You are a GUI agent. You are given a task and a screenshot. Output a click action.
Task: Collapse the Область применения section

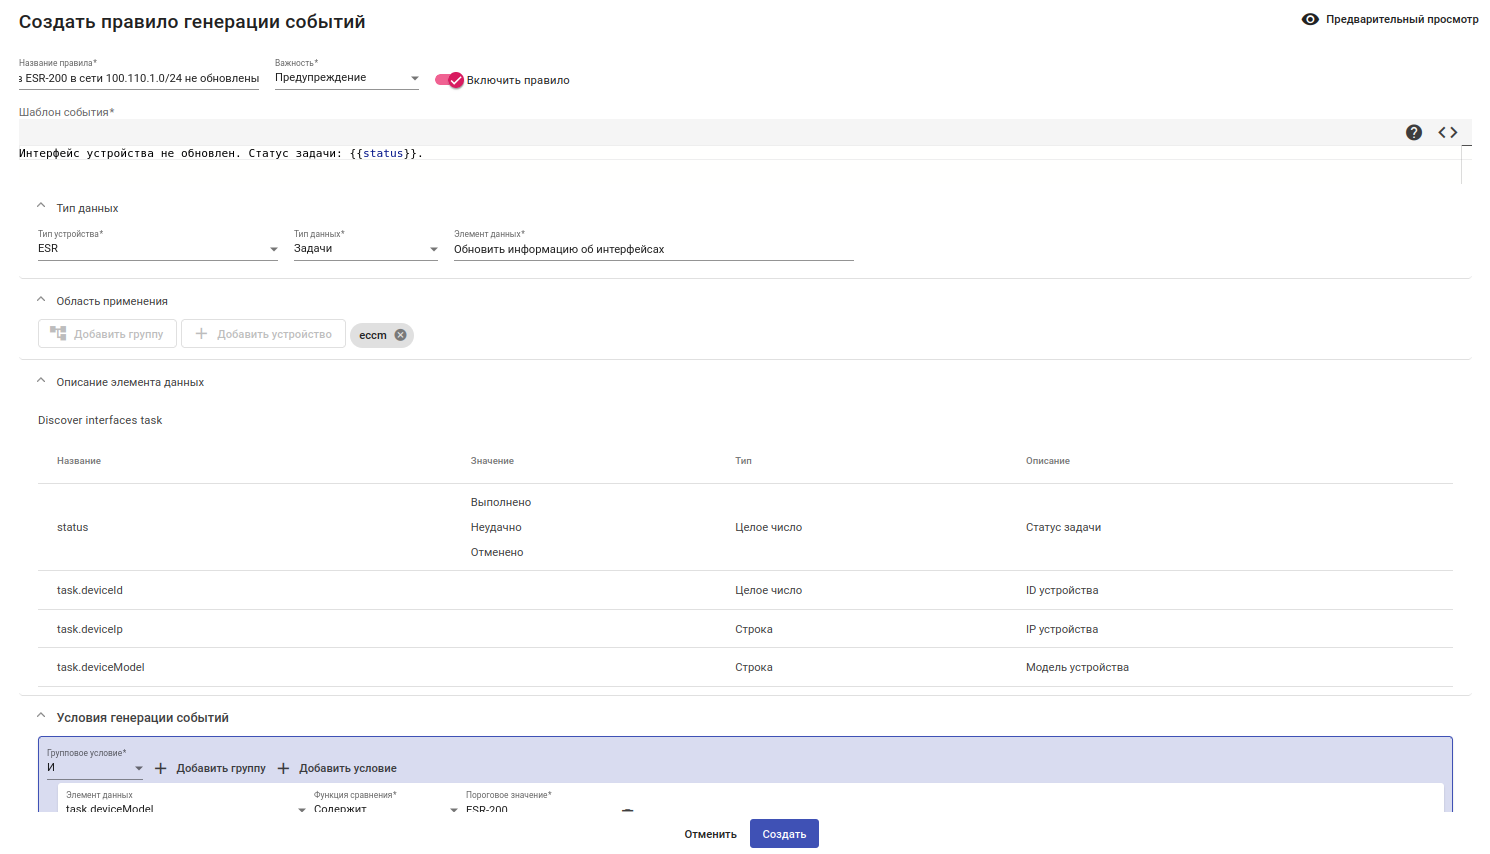click(x=41, y=299)
